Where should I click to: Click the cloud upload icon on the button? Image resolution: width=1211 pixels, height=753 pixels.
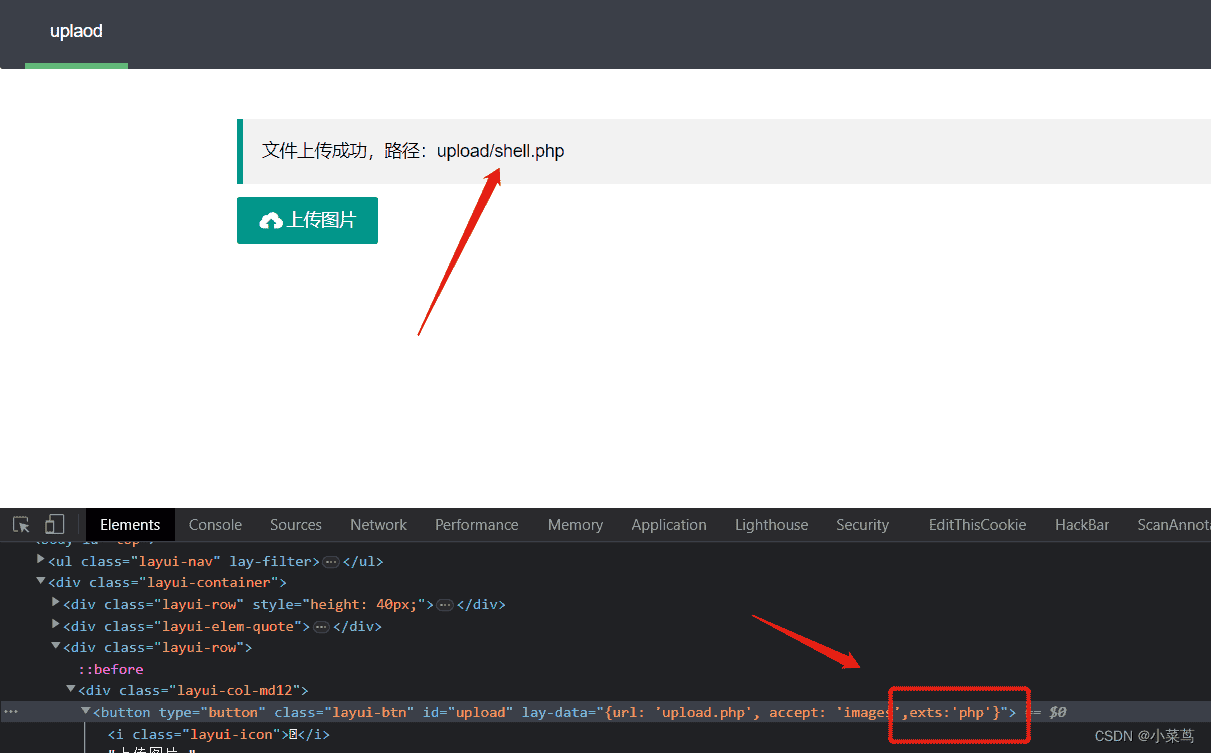270,221
